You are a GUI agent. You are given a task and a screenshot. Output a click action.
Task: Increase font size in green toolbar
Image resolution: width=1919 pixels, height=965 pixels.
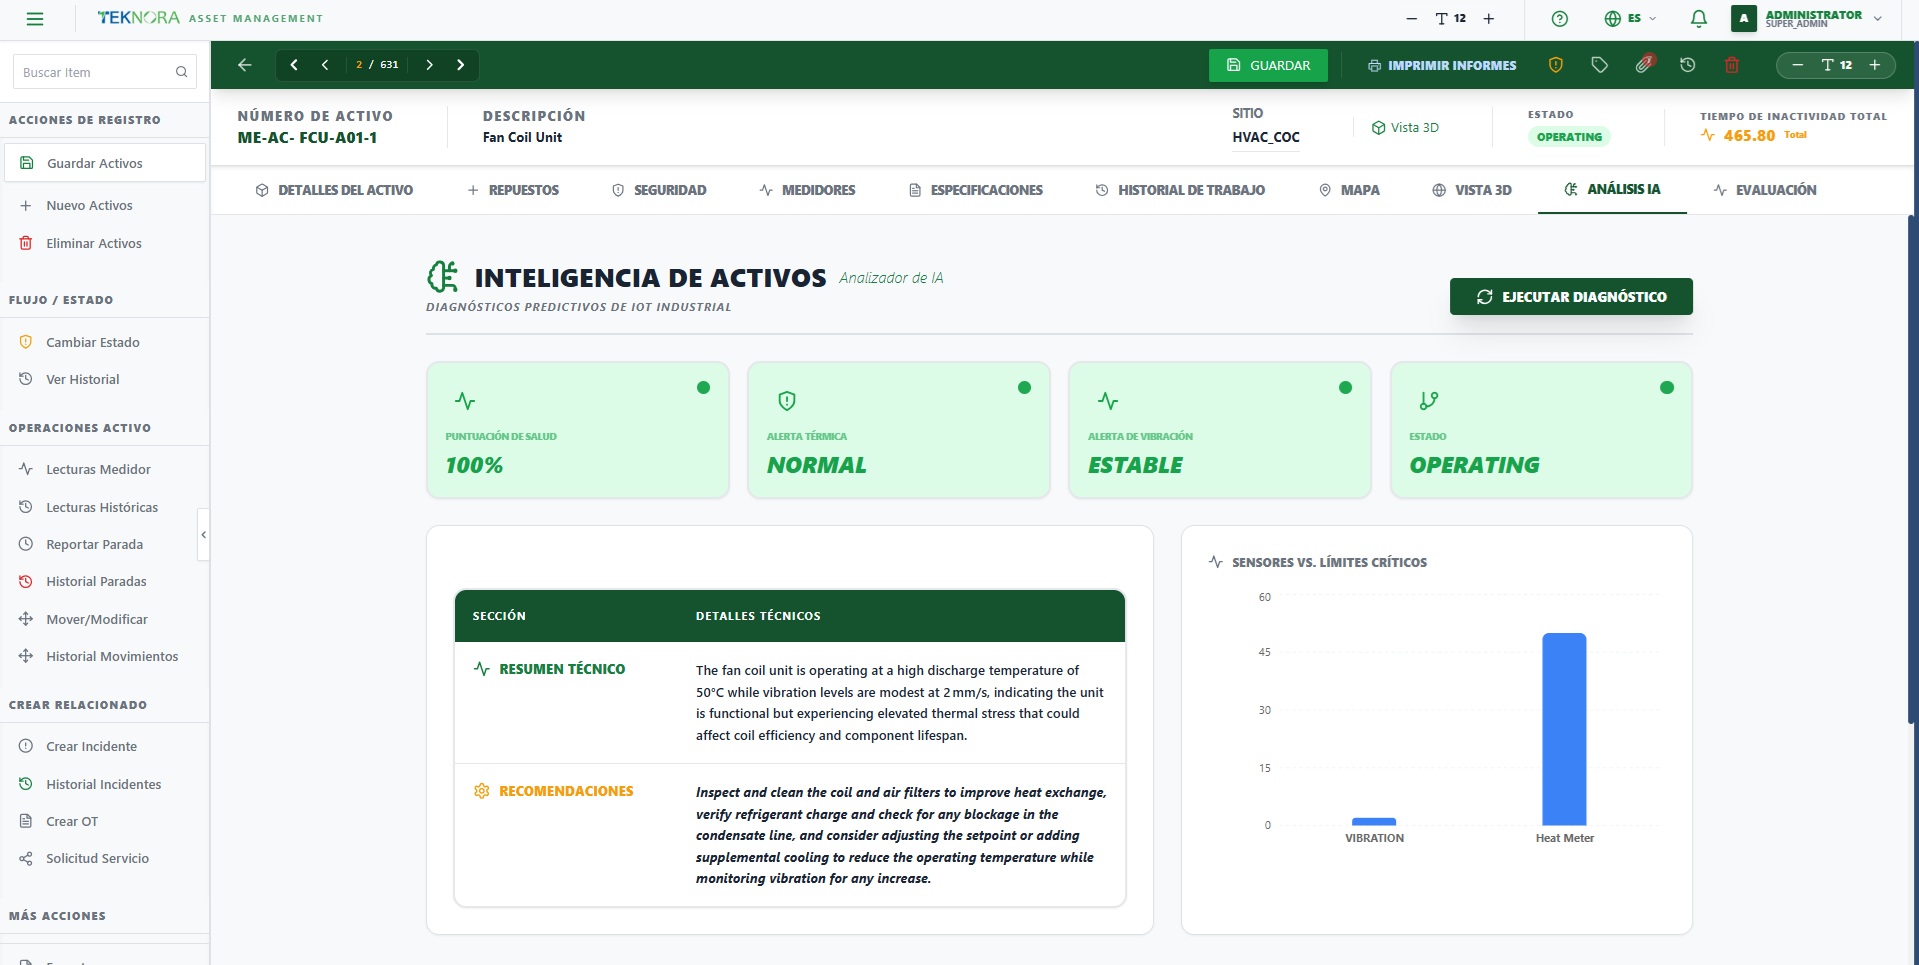1875,65
